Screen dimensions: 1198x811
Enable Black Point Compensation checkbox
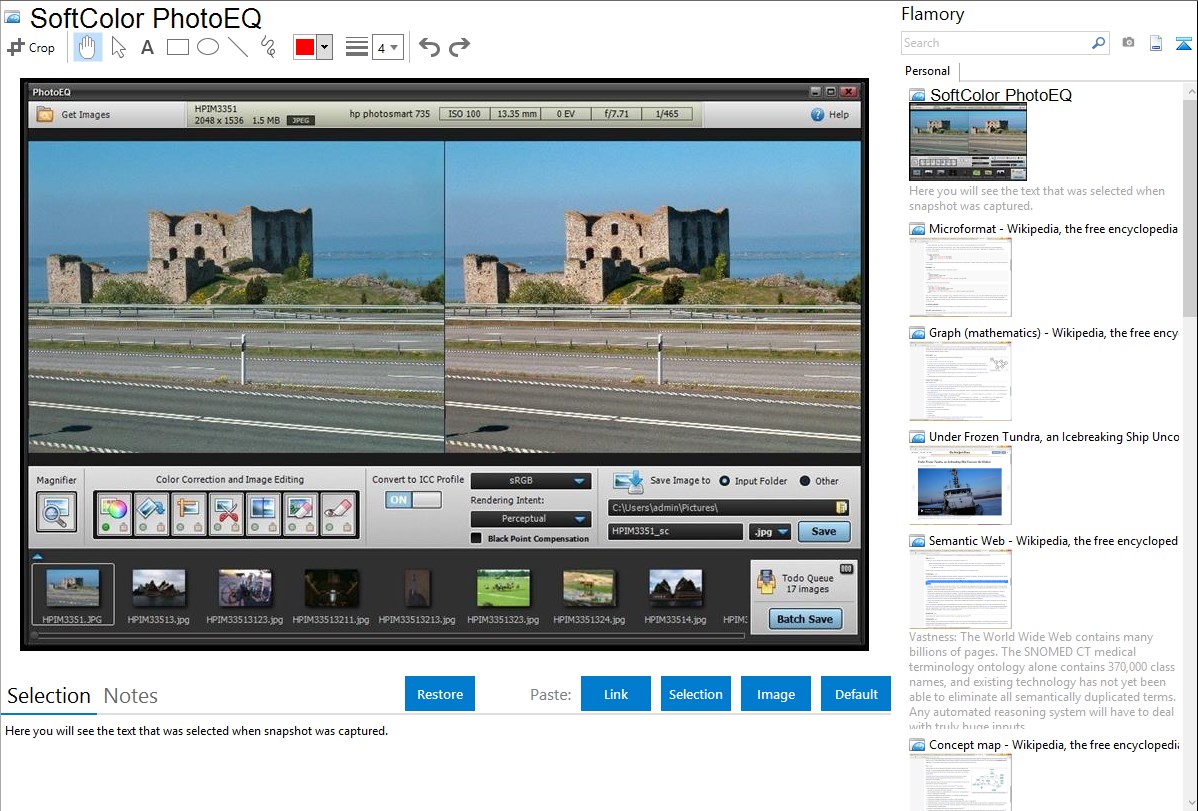click(476, 538)
